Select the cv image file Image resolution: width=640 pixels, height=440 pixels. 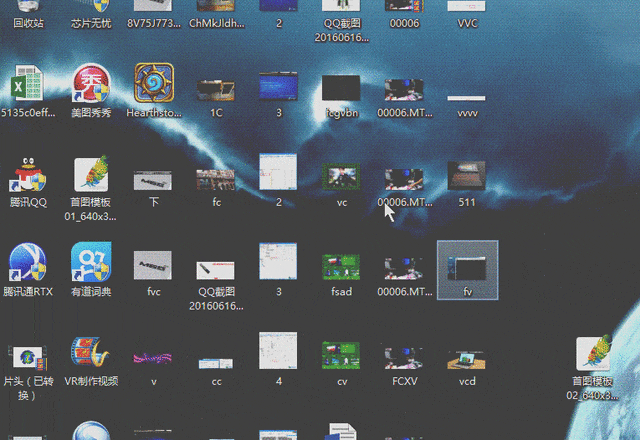[x=341, y=364]
